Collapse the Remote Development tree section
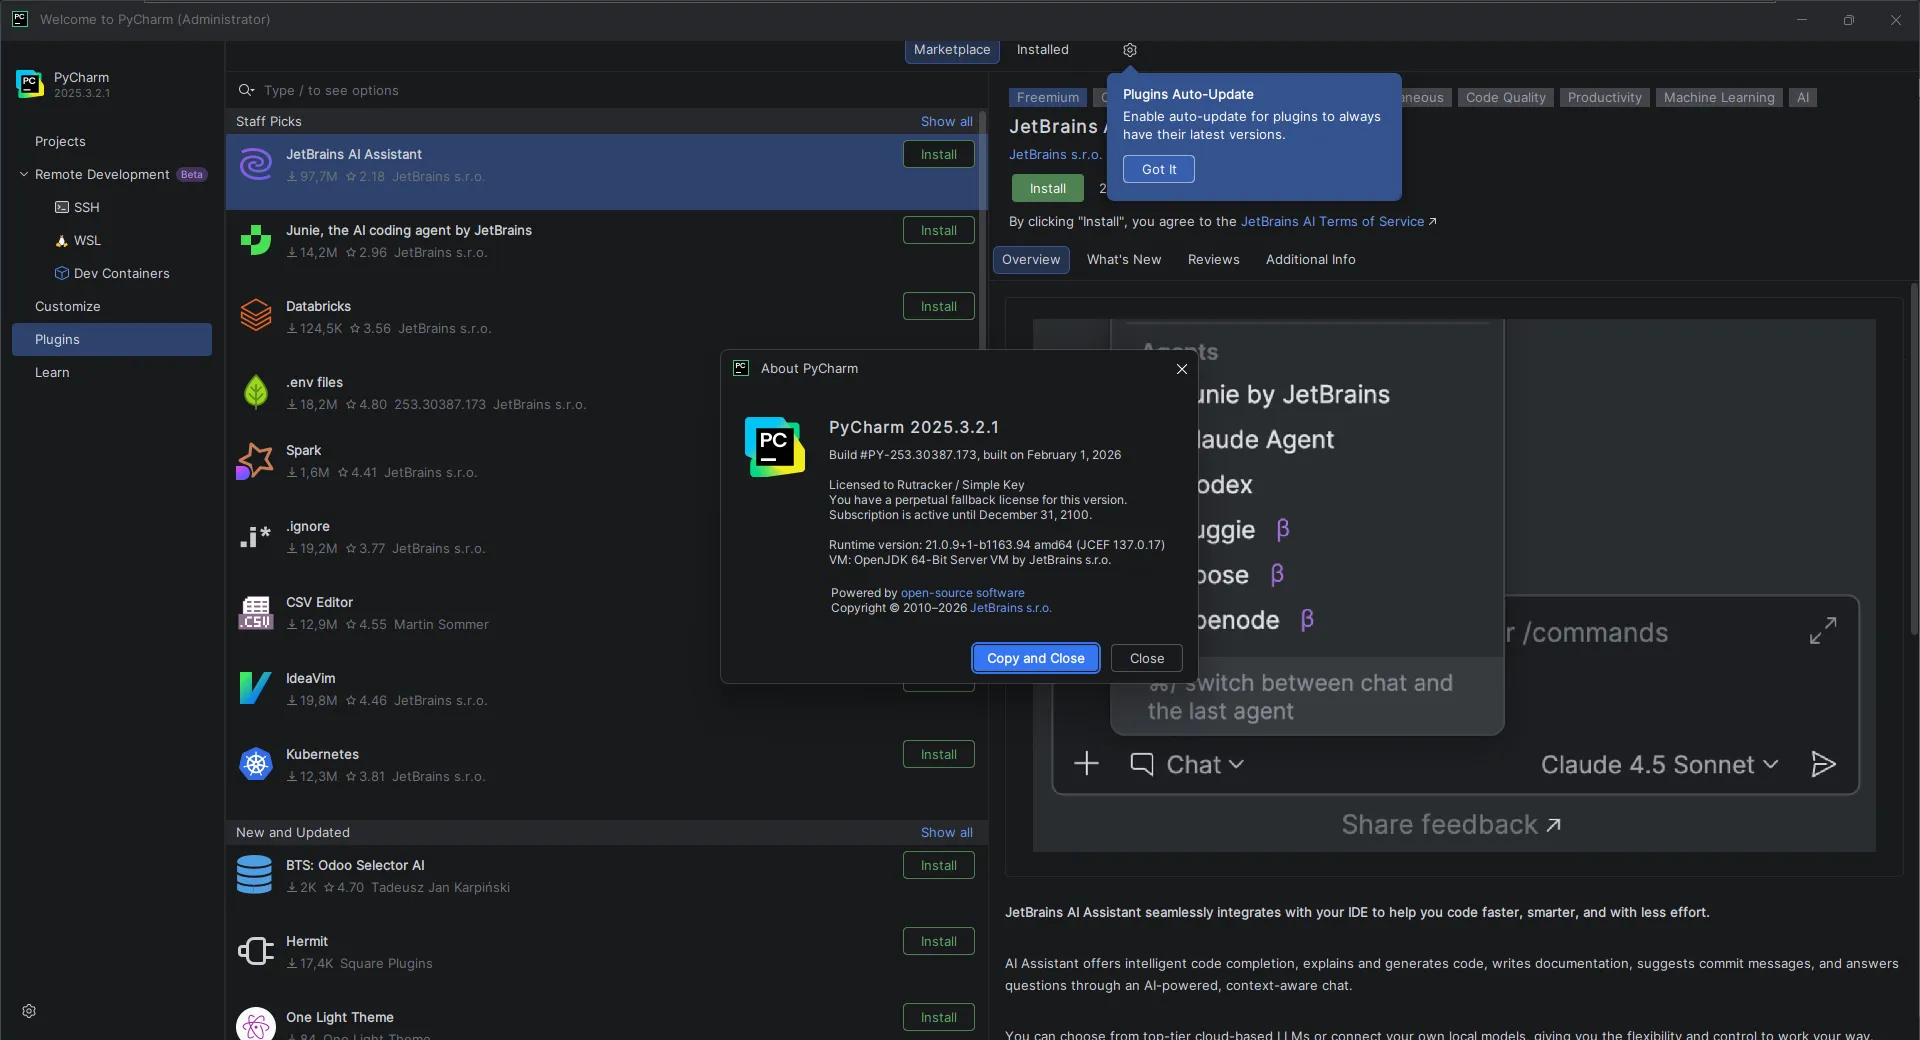1920x1040 pixels. click(x=24, y=174)
